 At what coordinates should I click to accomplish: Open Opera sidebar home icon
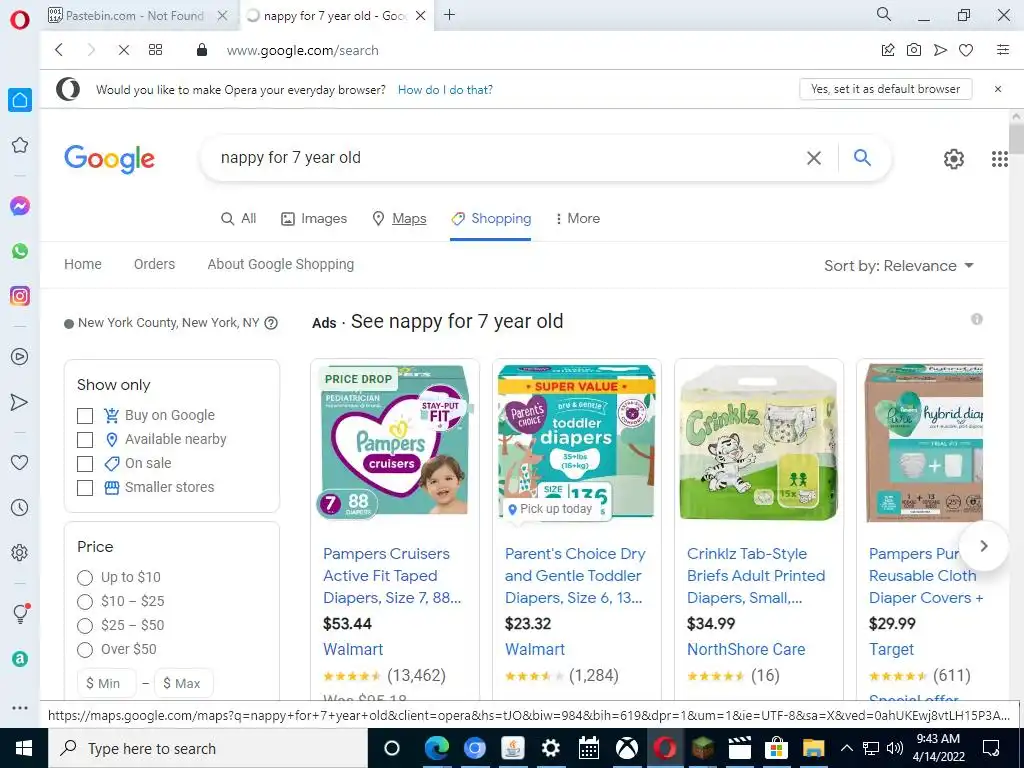(20, 100)
